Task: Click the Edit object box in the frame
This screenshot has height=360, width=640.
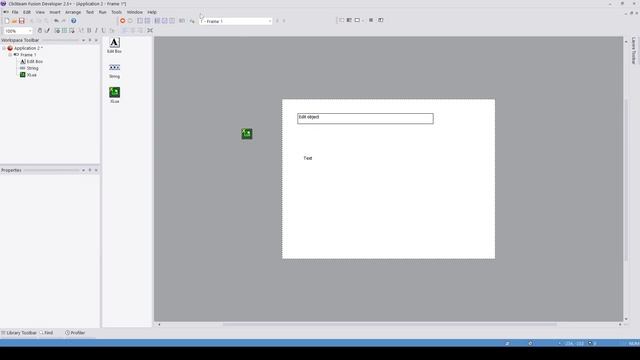Action: pos(365,118)
